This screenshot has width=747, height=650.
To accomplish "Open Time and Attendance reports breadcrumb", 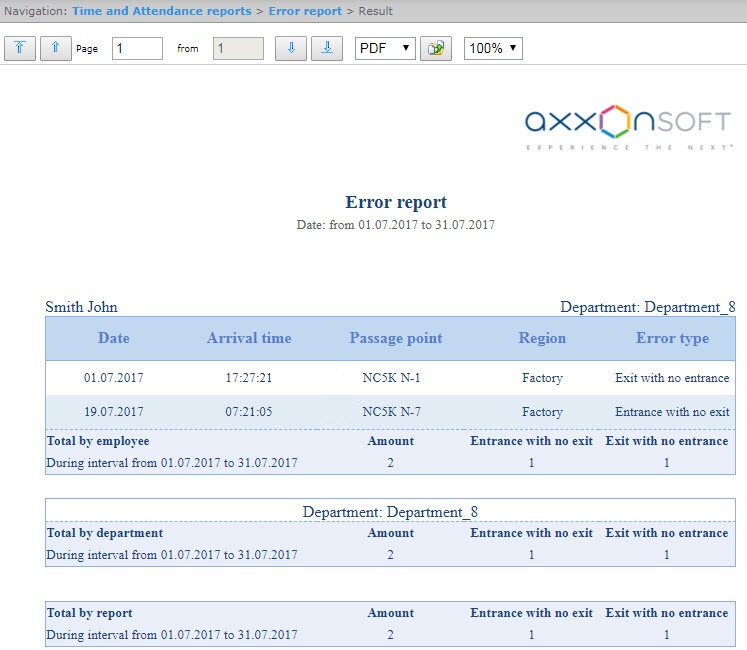I will [x=162, y=11].
